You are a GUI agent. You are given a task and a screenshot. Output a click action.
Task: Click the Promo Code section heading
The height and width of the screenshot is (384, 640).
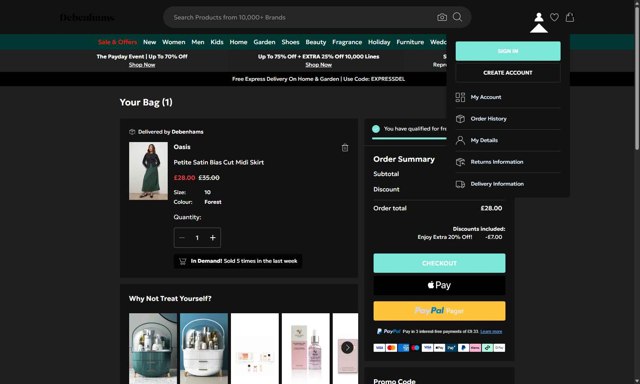coord(394,381)
